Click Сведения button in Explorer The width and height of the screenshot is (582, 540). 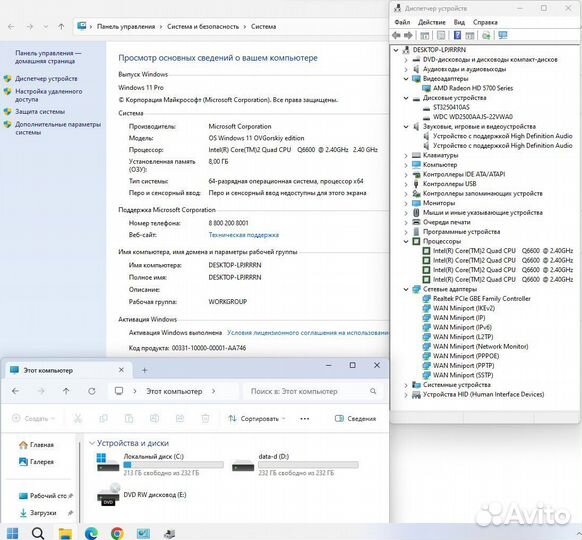pos(355,419)
